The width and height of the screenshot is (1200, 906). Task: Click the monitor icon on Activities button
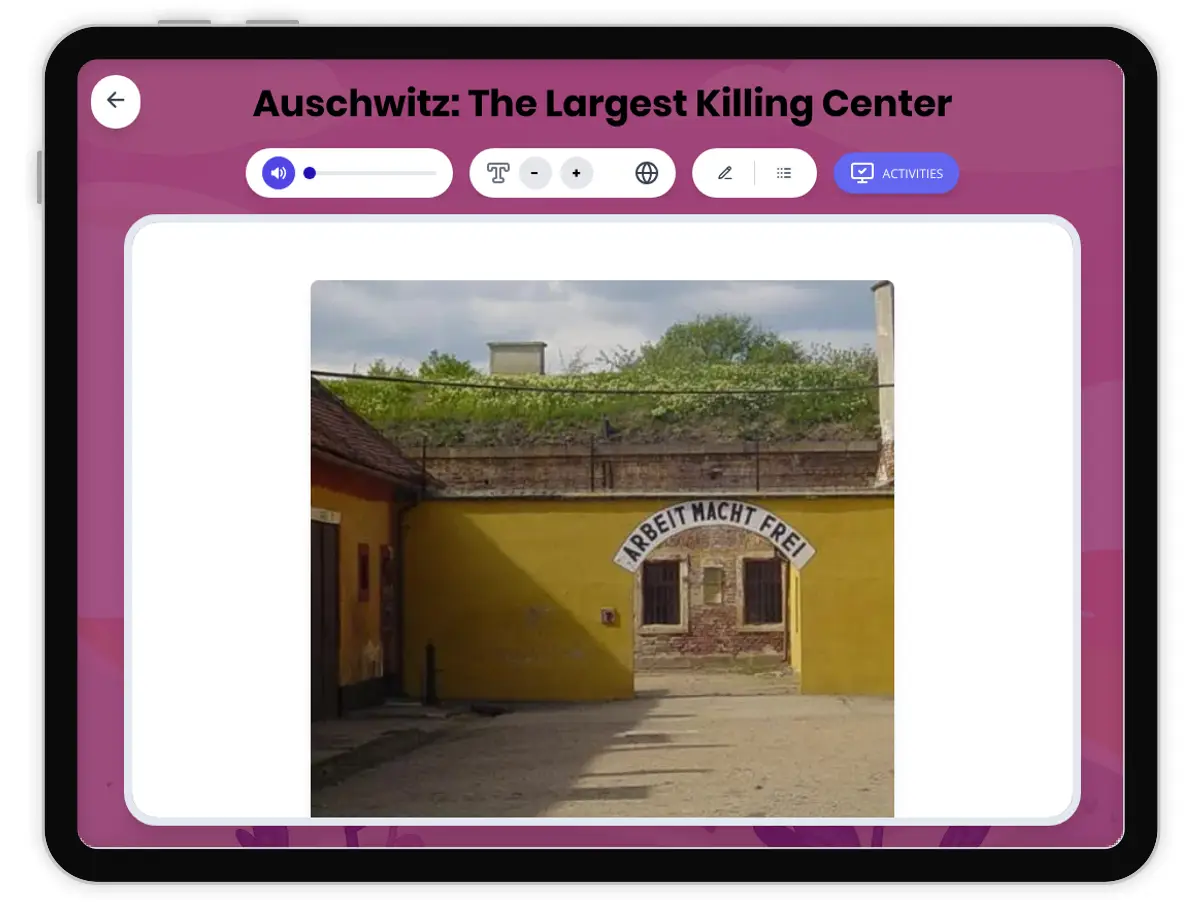[x=862, y=172]
